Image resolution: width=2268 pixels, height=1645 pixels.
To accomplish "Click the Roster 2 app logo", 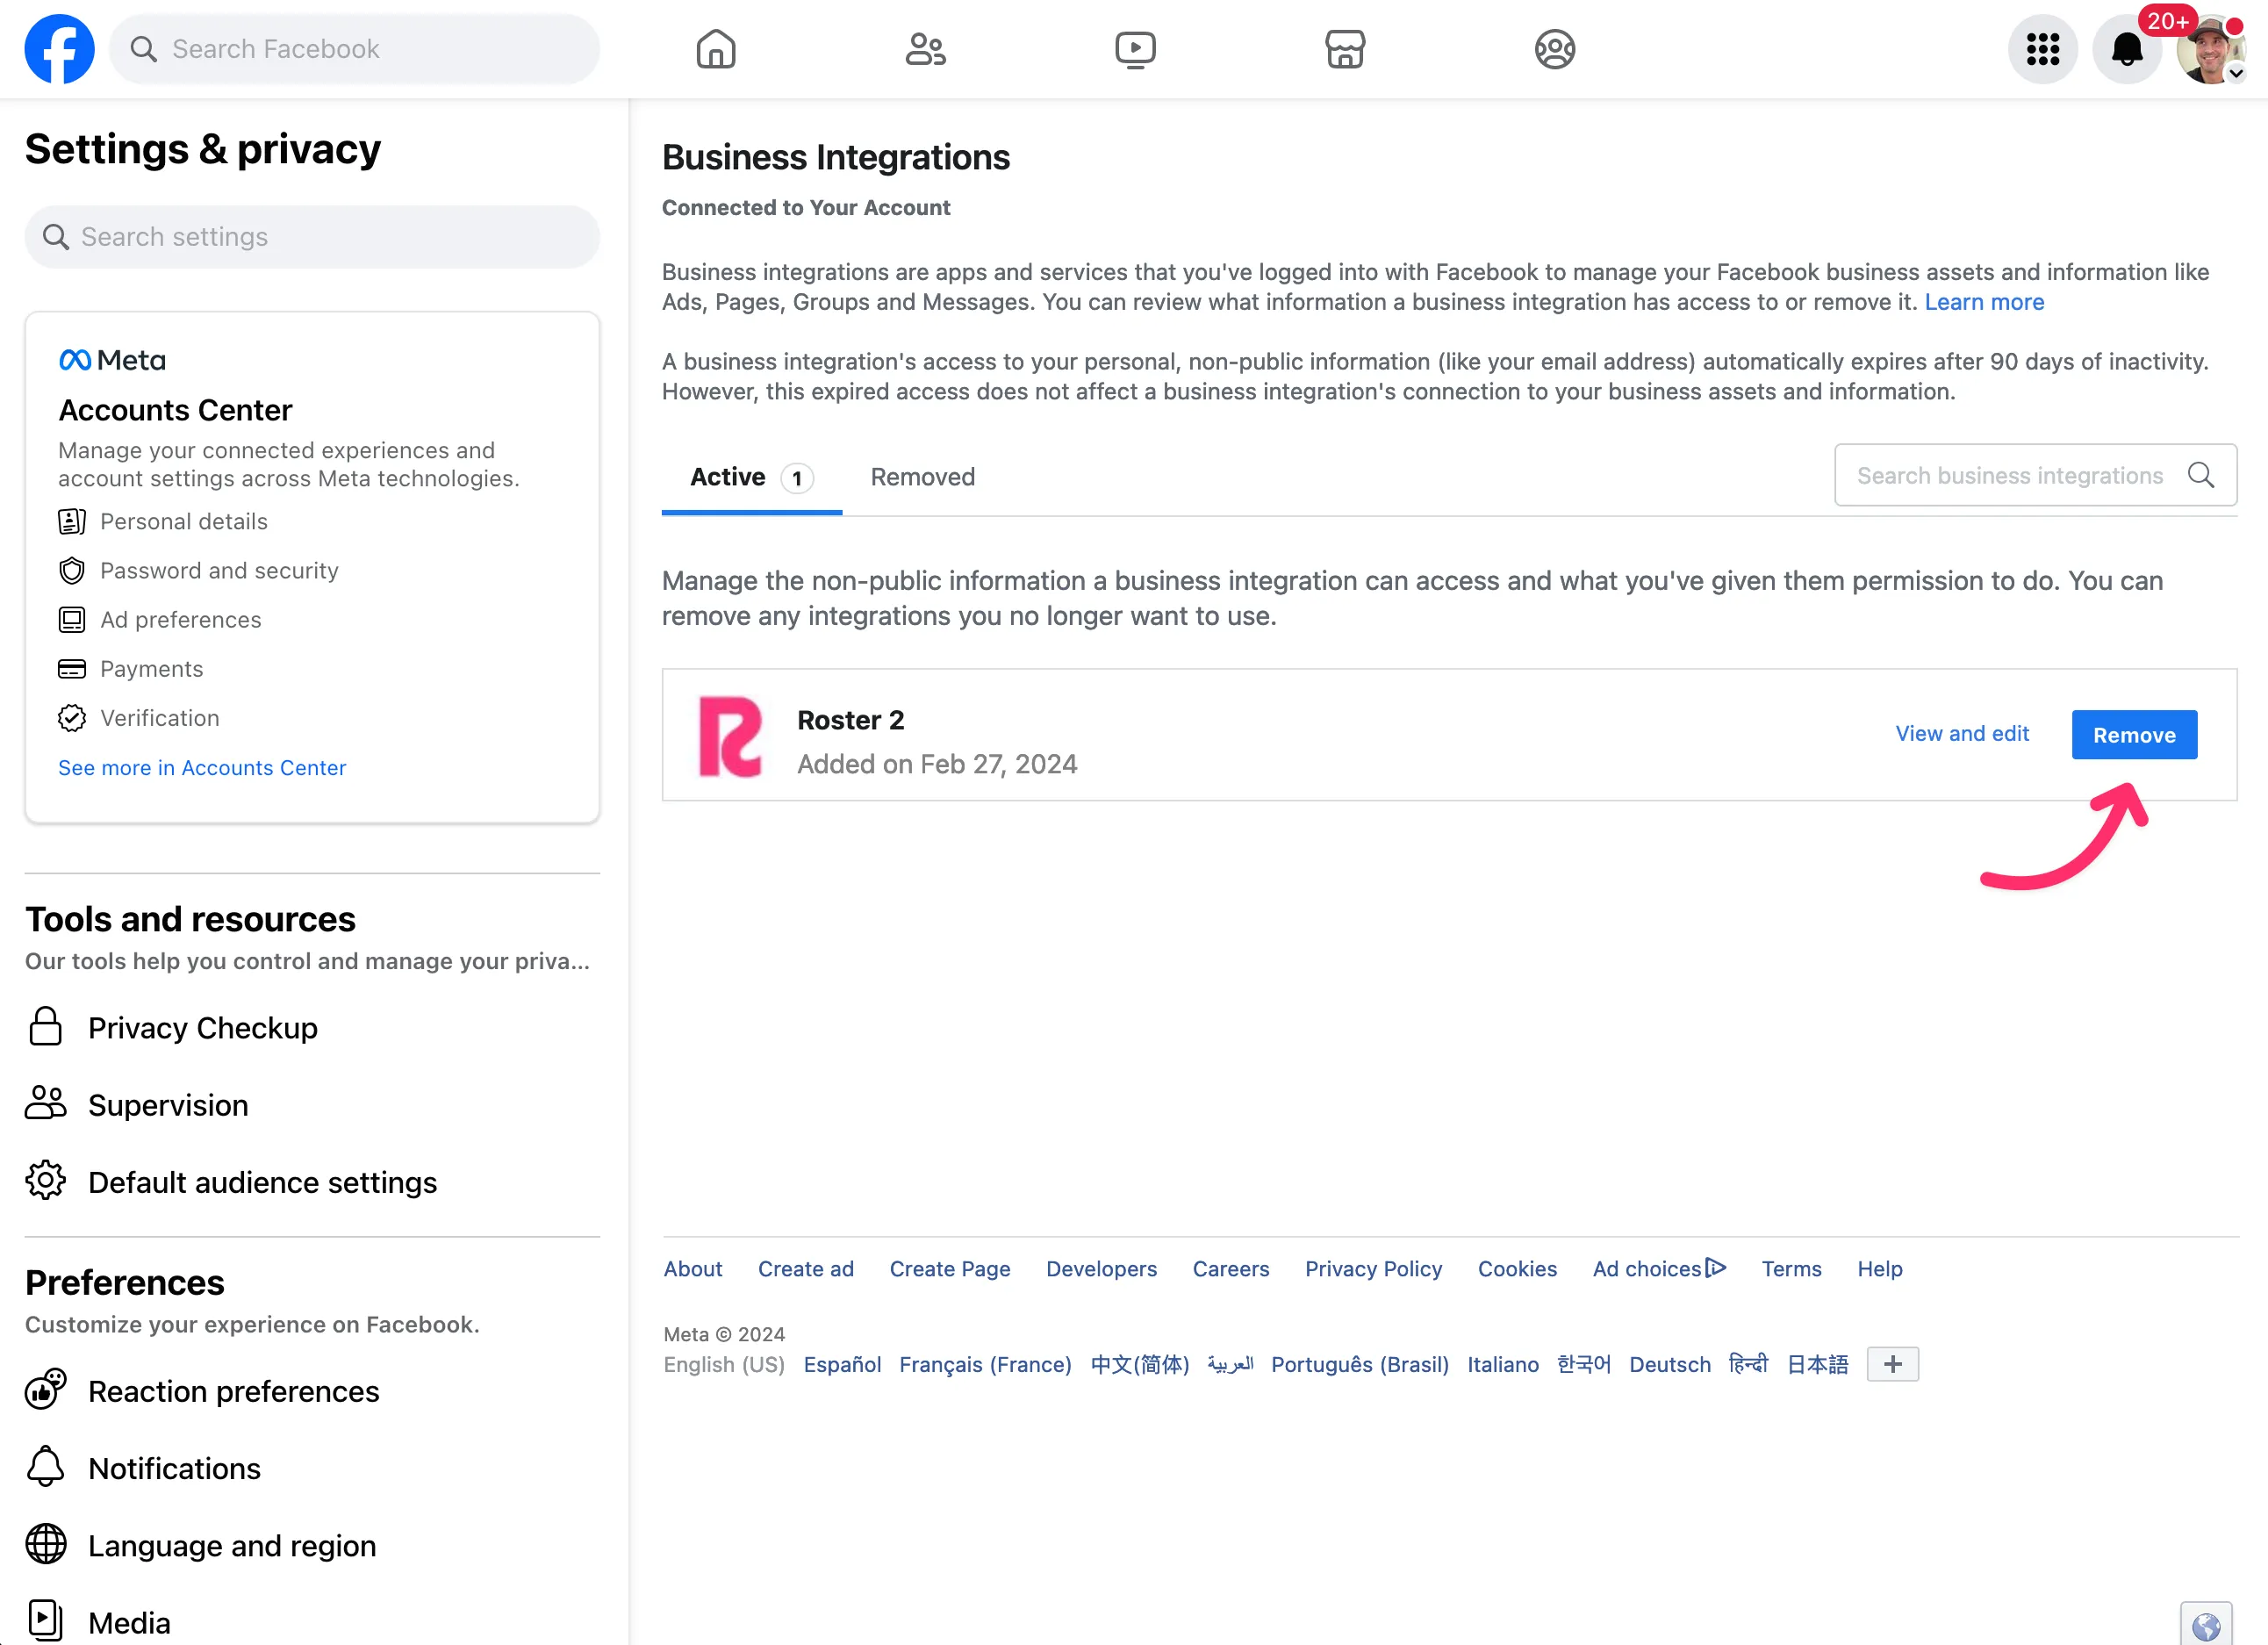I will (x=730, y=736).
